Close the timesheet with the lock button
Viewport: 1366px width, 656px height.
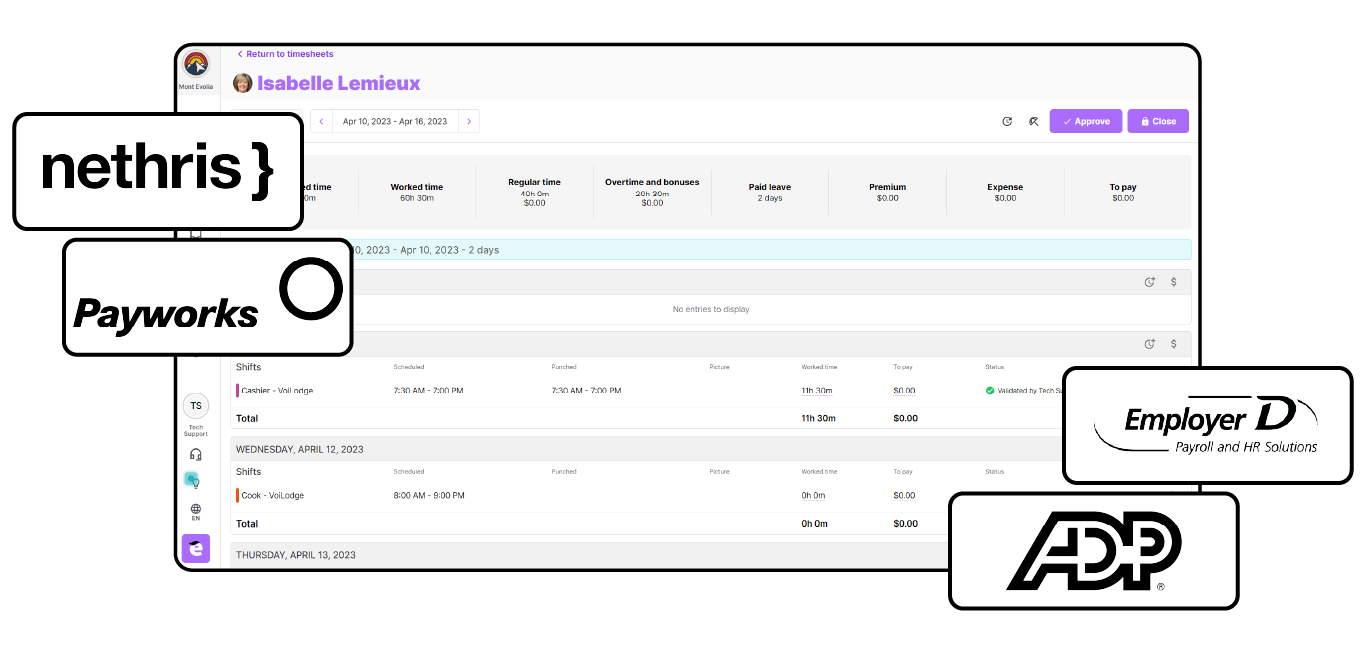tap(1158, 121)
